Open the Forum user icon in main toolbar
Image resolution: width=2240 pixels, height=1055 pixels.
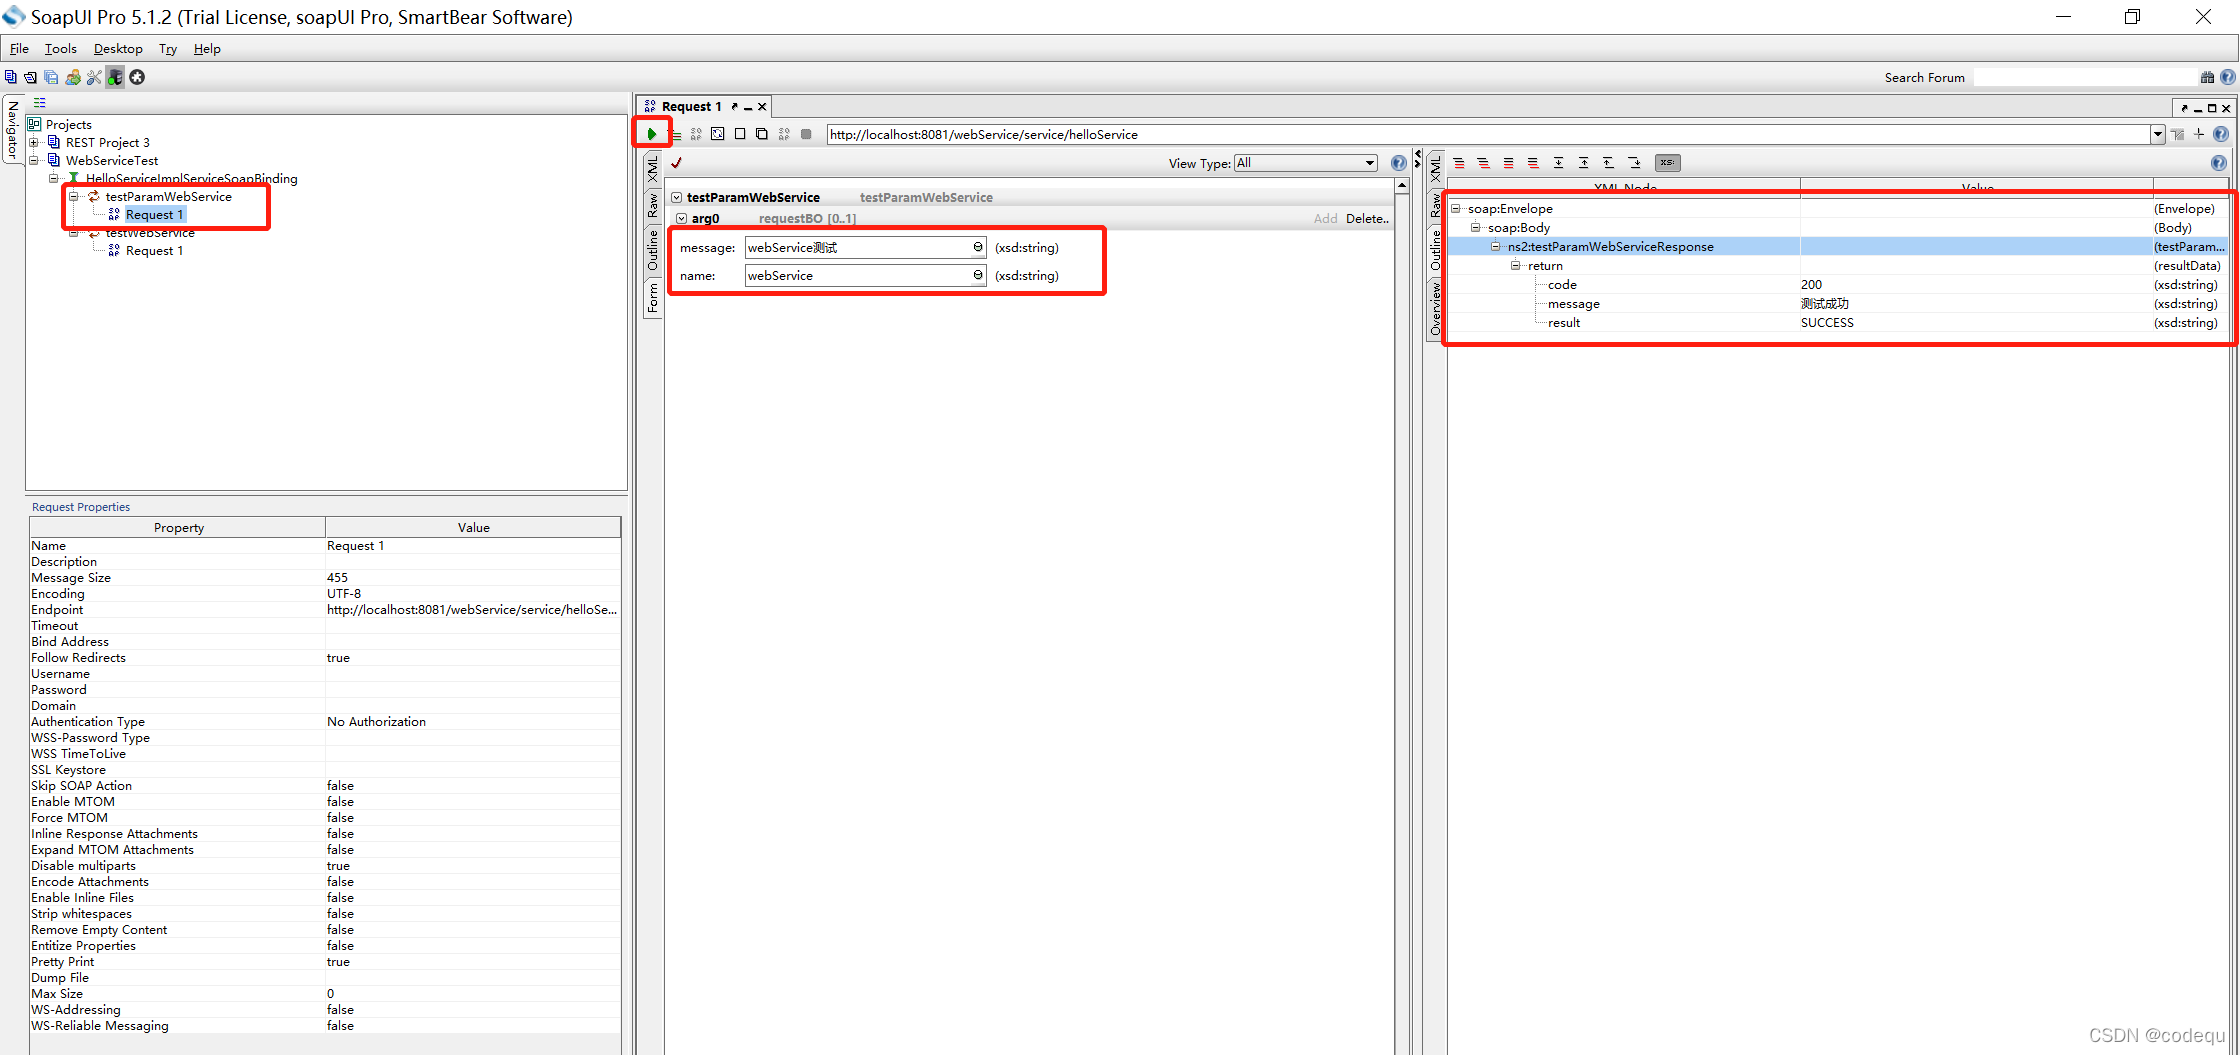click(x=73, y=77)
